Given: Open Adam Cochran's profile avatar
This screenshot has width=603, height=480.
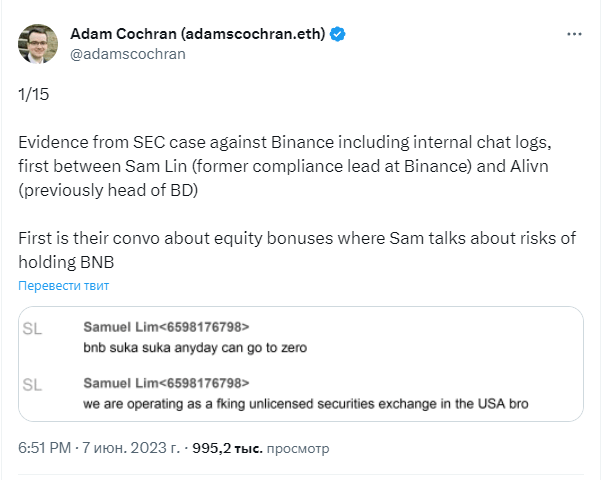Looking at the screenshot, I should click(x=38, y=43).
